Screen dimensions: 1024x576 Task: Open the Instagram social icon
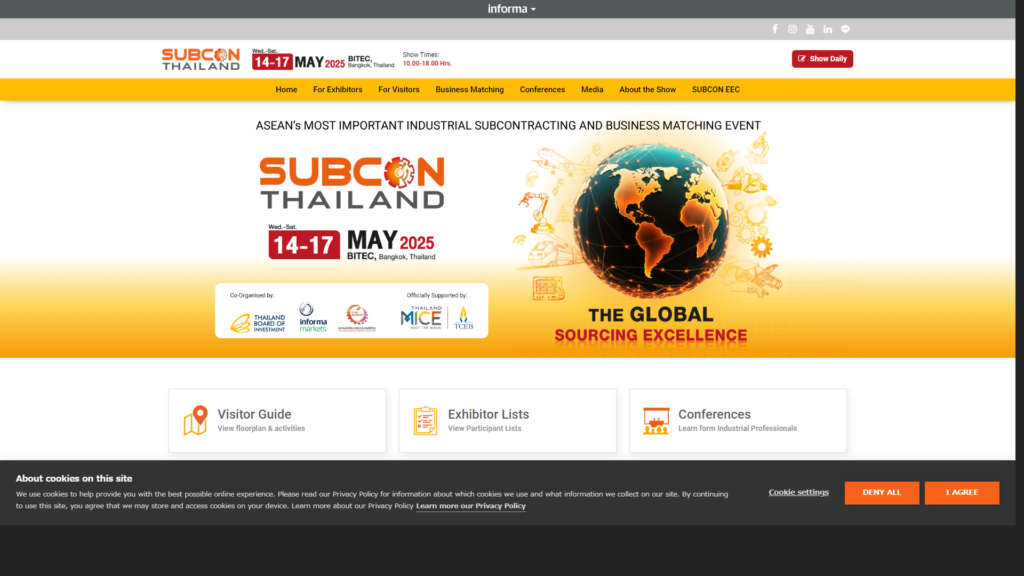point(792,29)
